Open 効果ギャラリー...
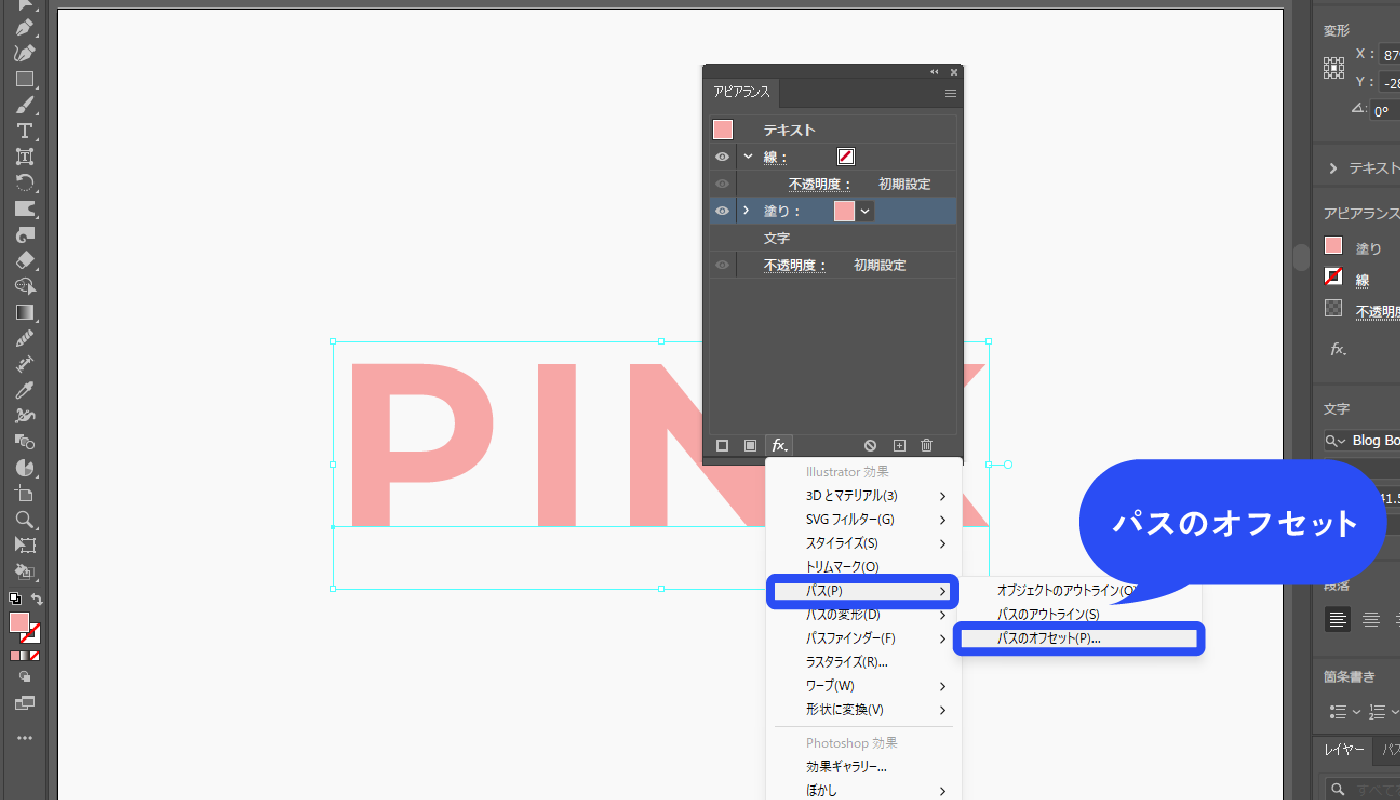The height and width of the screenshot is (800, 1400). (x=864, y=767)
